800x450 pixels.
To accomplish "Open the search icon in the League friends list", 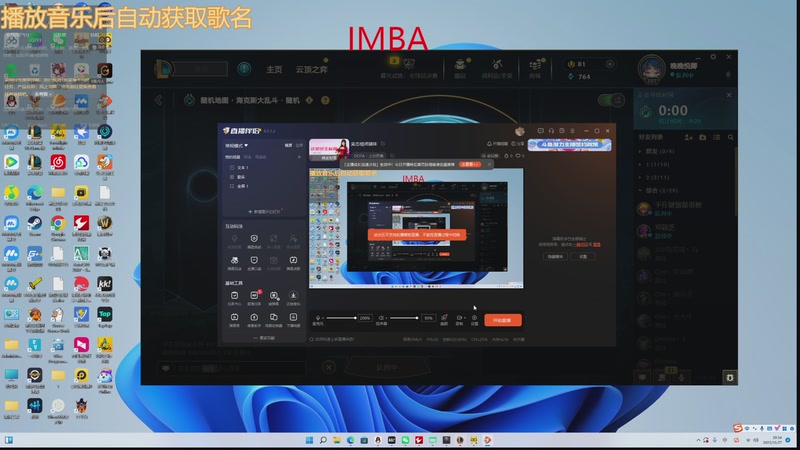I will pyautogui.click(x=731, y=137).
